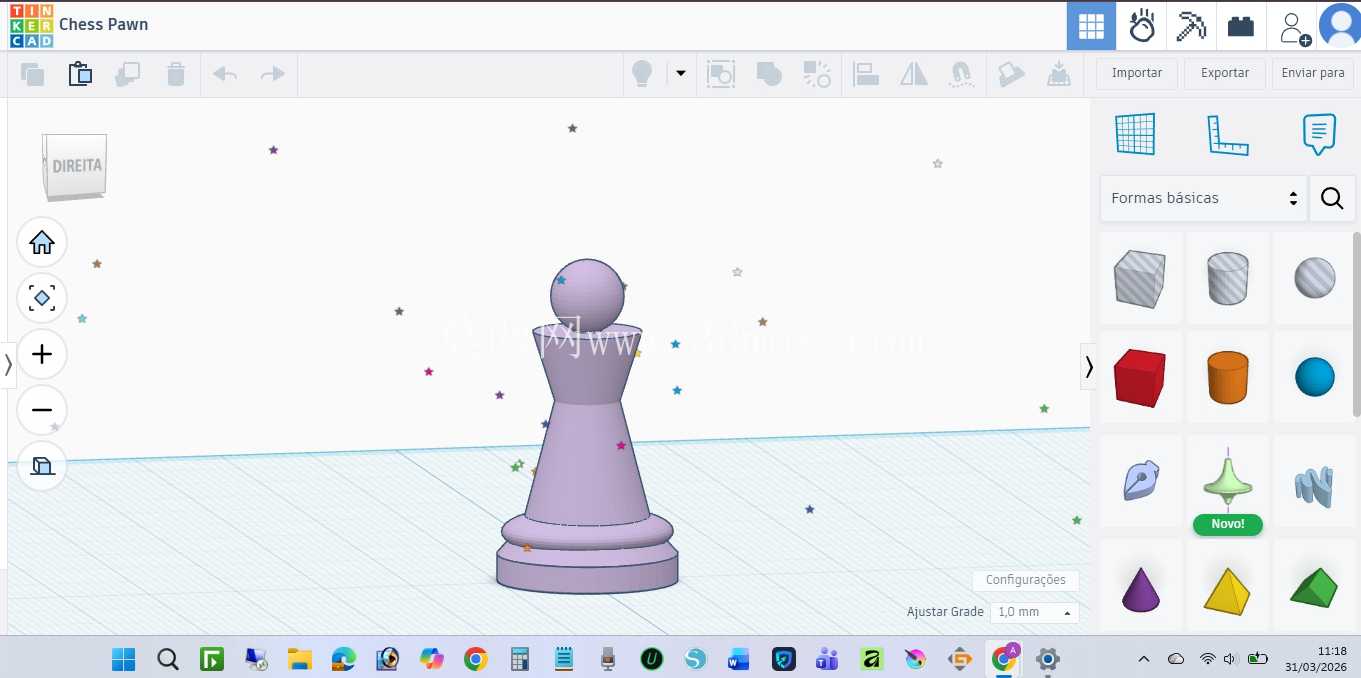Select the purple Cone shape
The width and height of the screenshot is (1361, 678).
tap(1140, 588)
